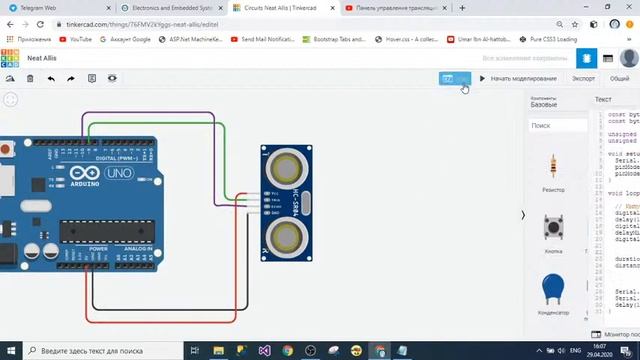Redo action with forward arrow
This screenshot has width=640, height=360.
point(71,78)
